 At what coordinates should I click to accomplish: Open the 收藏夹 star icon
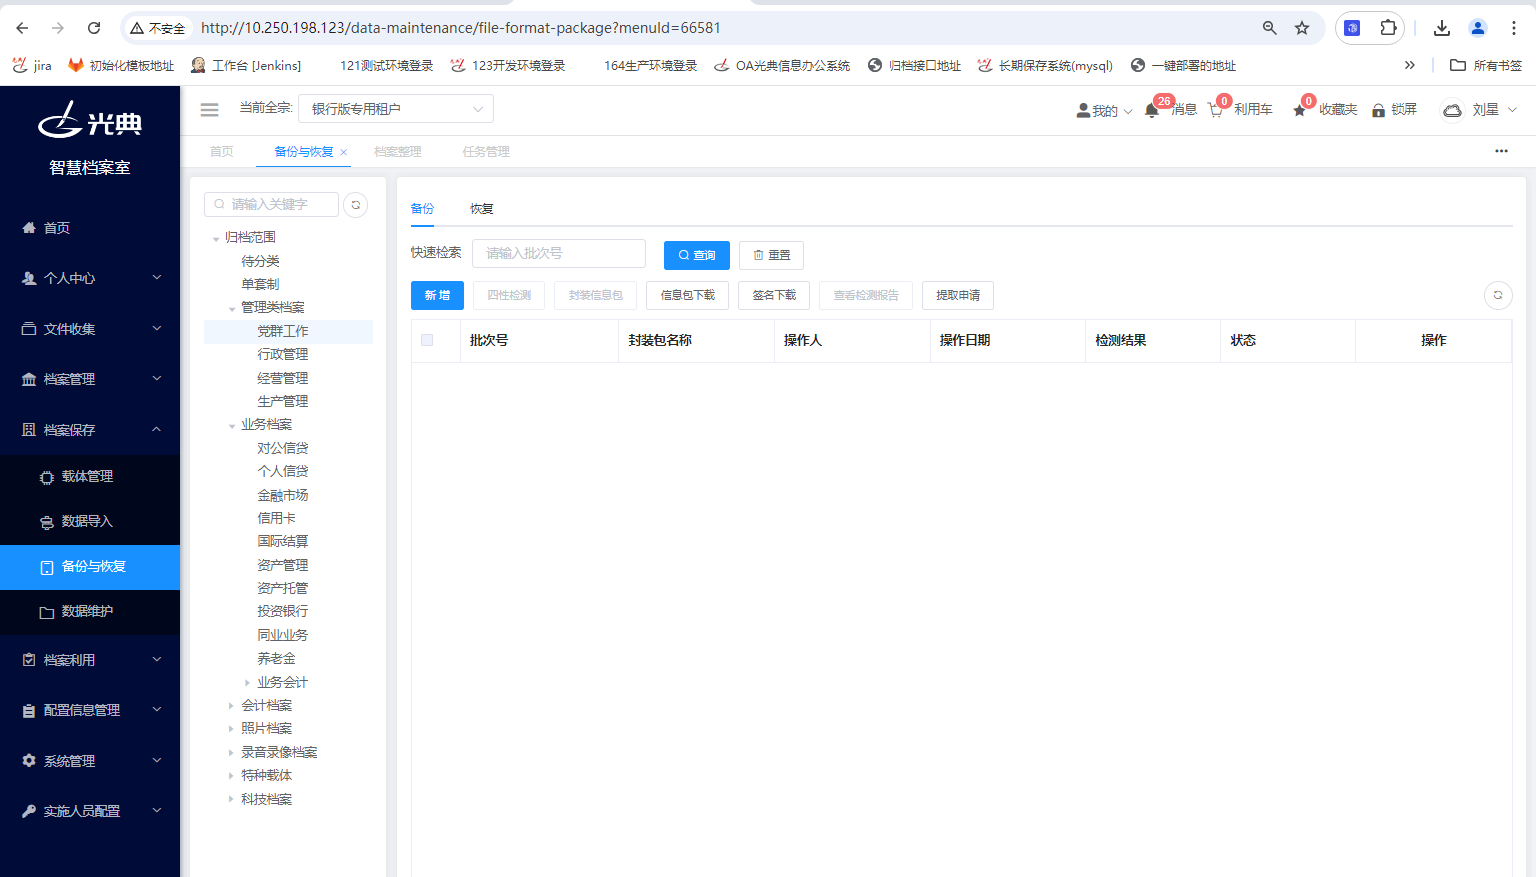click(1300, 110)
